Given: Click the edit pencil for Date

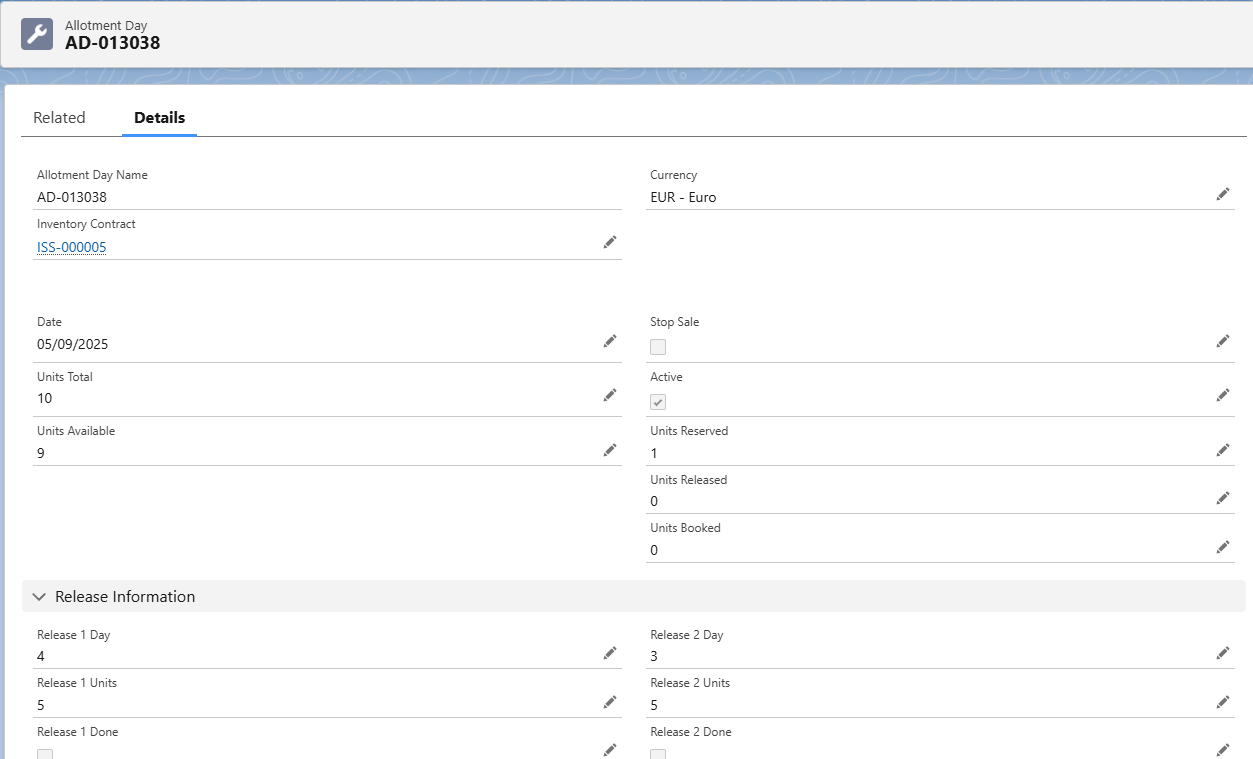Looking at the screenshot, I should coord(610,341).
